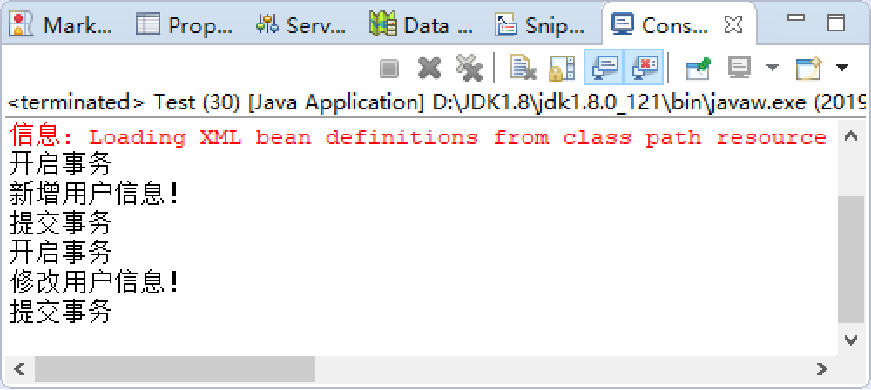Minimize the console view panel
This screenshot has height=390, width=871.
pos(797,18)
